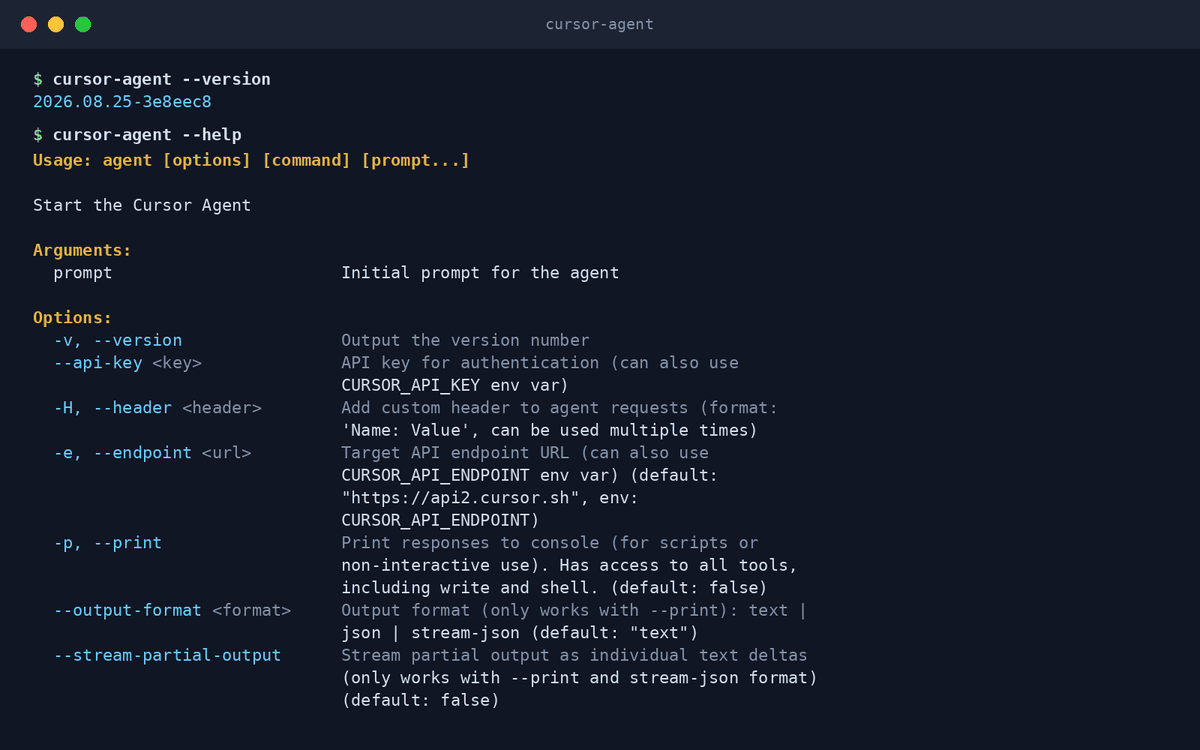Screen dimensions: 1200x750
Task: Click the -v, --version option
Action: [x=118, y=340]
